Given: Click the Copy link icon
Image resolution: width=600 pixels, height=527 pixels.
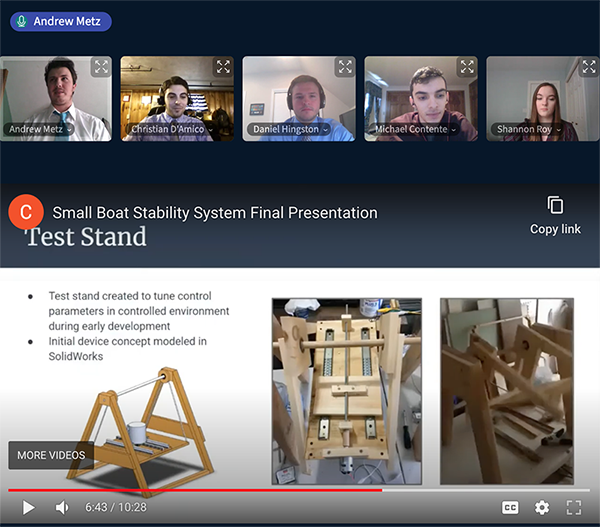Looking at the screenshot, I should coord(555,205).
